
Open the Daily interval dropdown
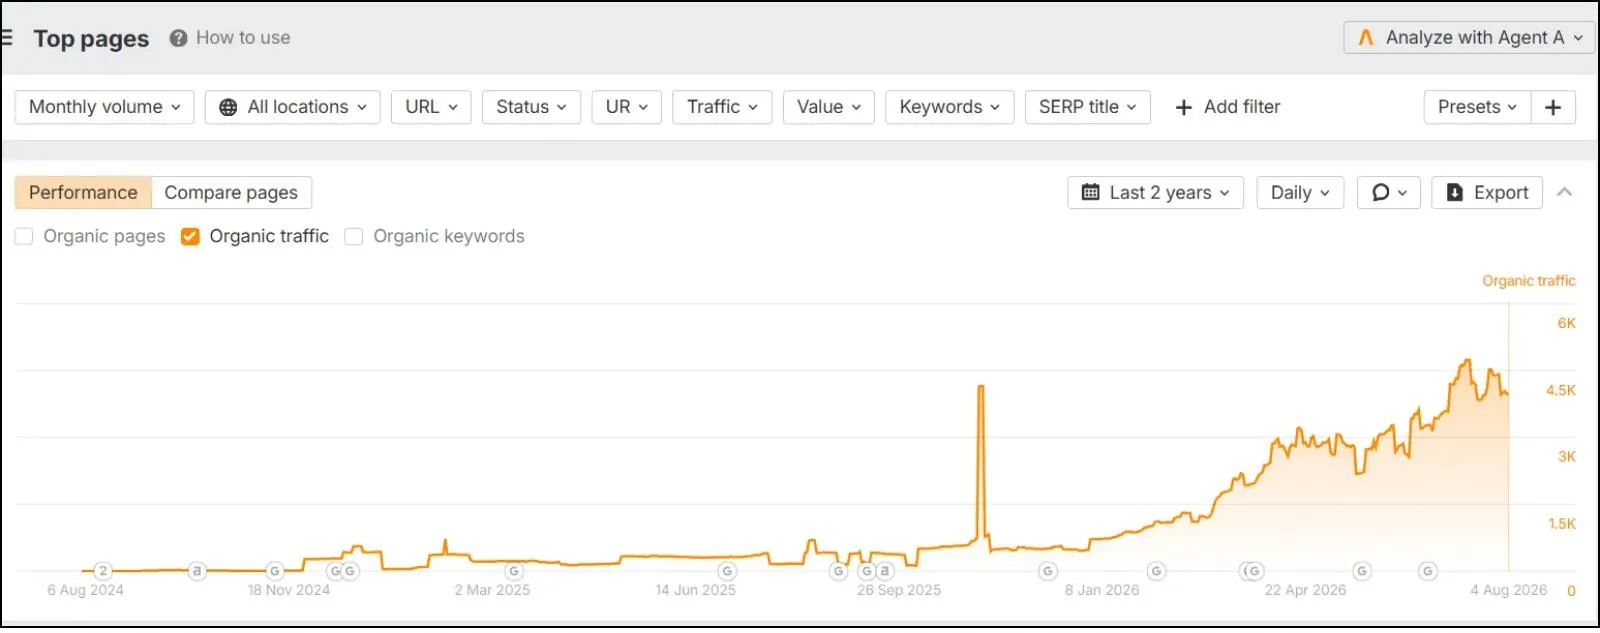(1300, 192)
